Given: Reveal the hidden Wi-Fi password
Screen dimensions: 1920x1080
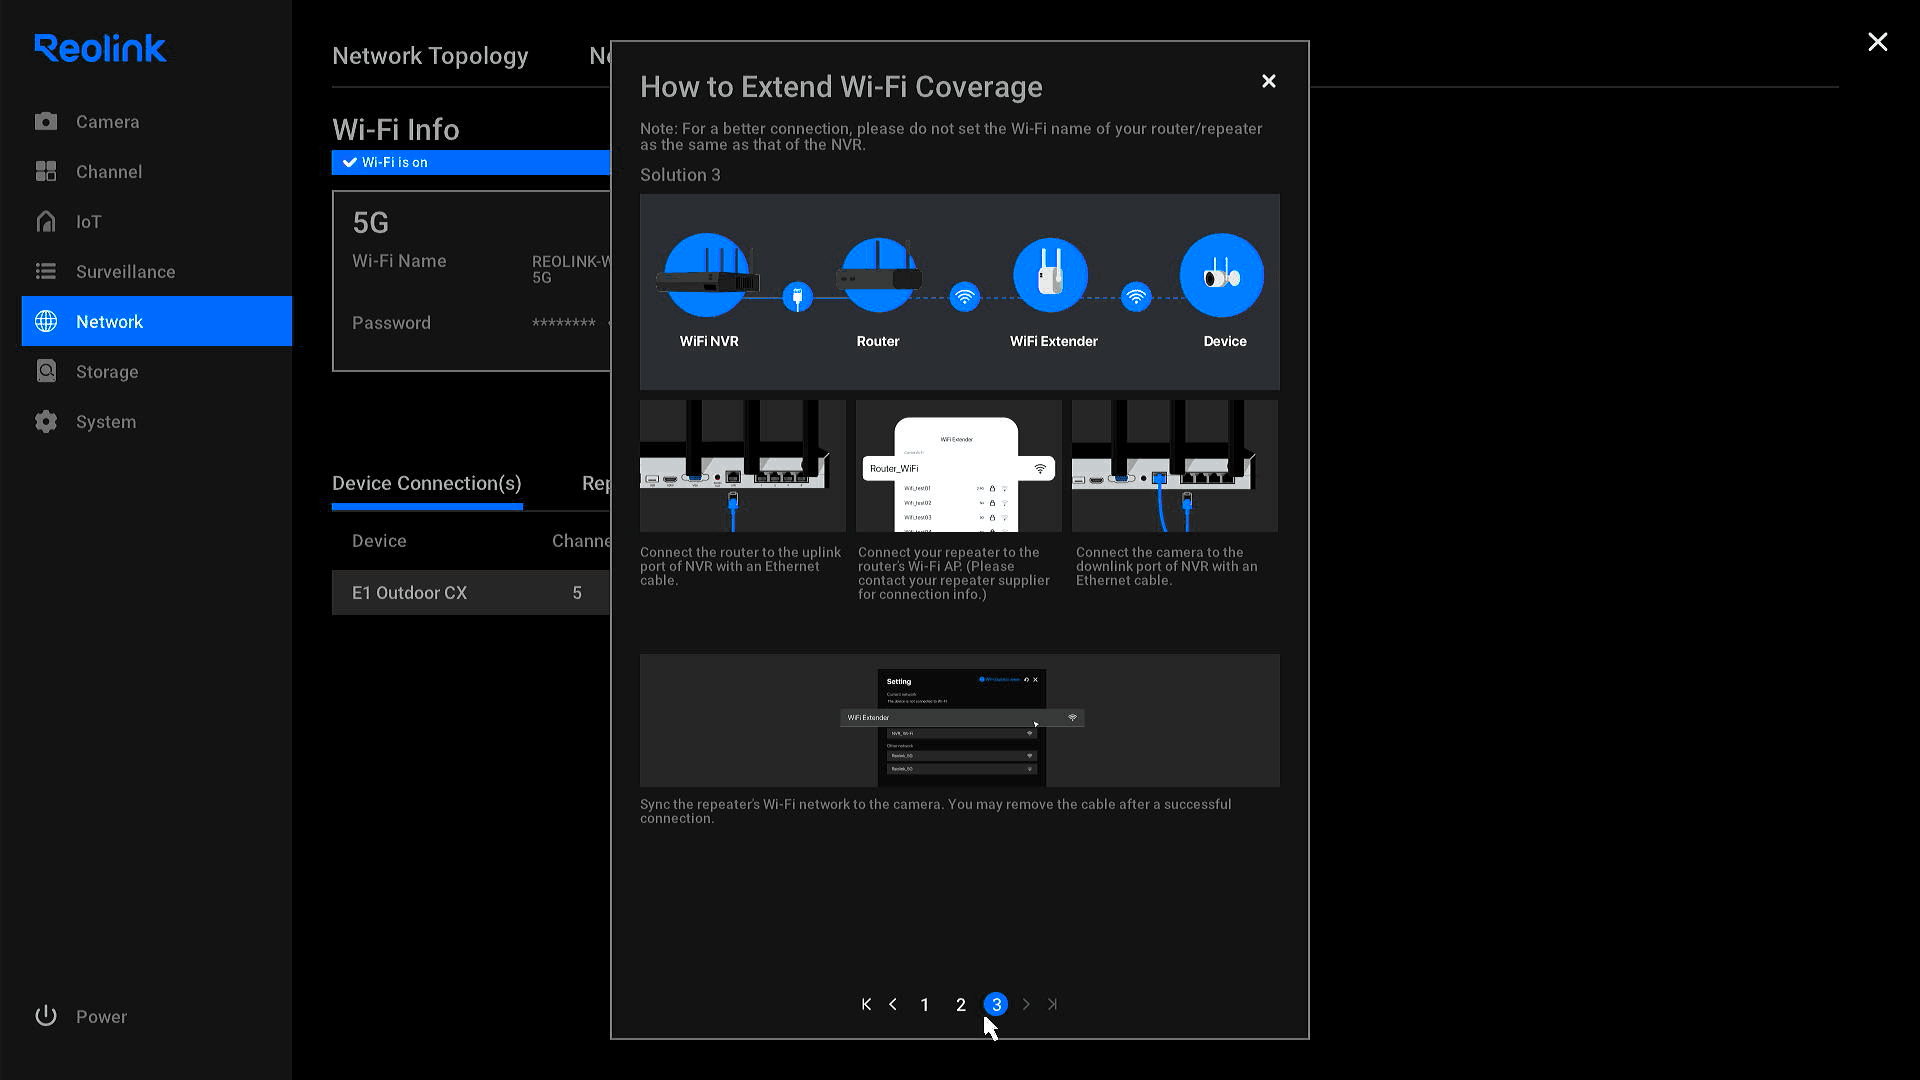Looking at the screenshot, I should (x=611, y=322).
